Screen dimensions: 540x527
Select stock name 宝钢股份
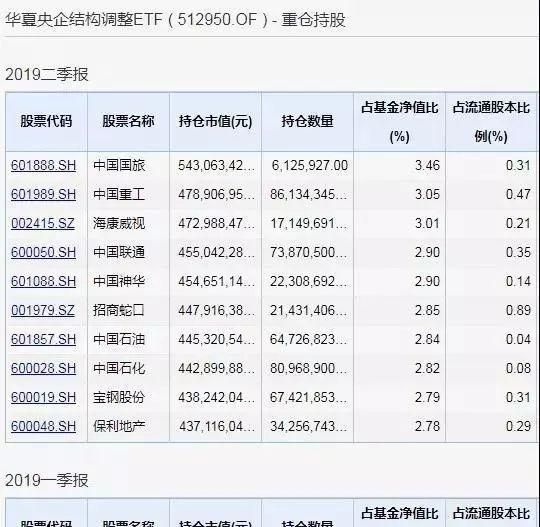click(119, 397)
